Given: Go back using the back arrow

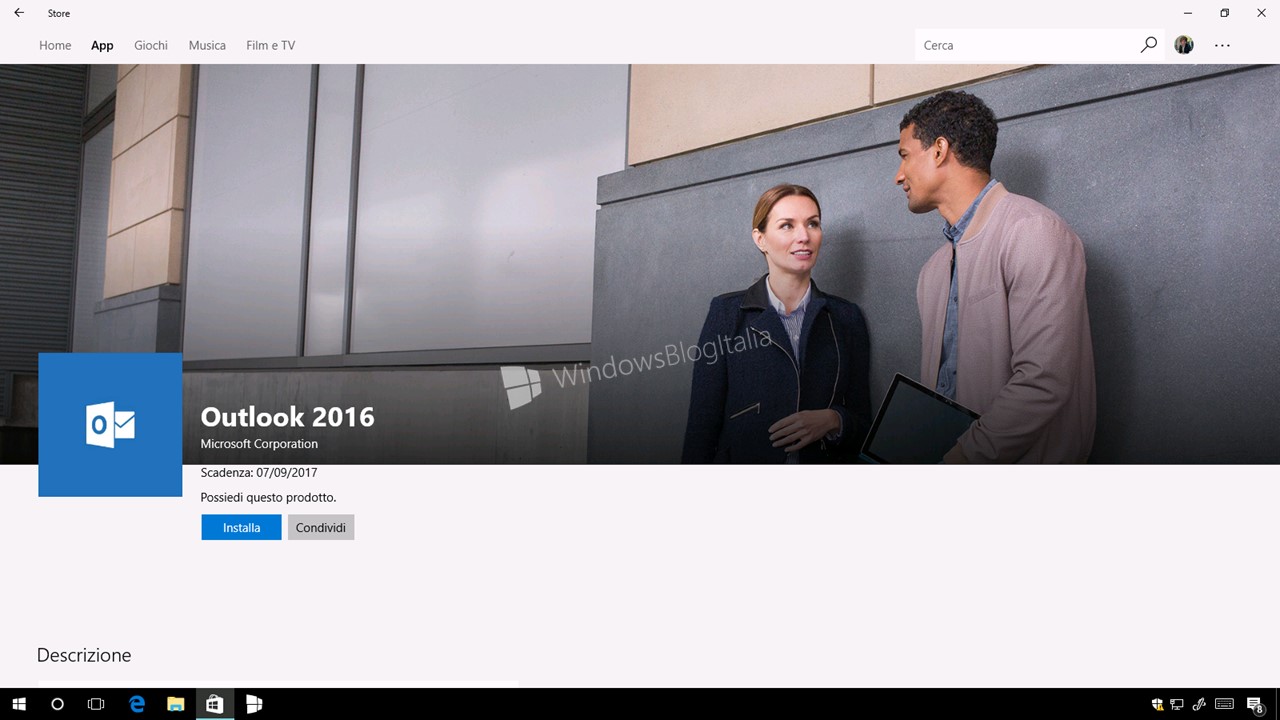Looking at the screenshot, I should click(x=19, y=13).
